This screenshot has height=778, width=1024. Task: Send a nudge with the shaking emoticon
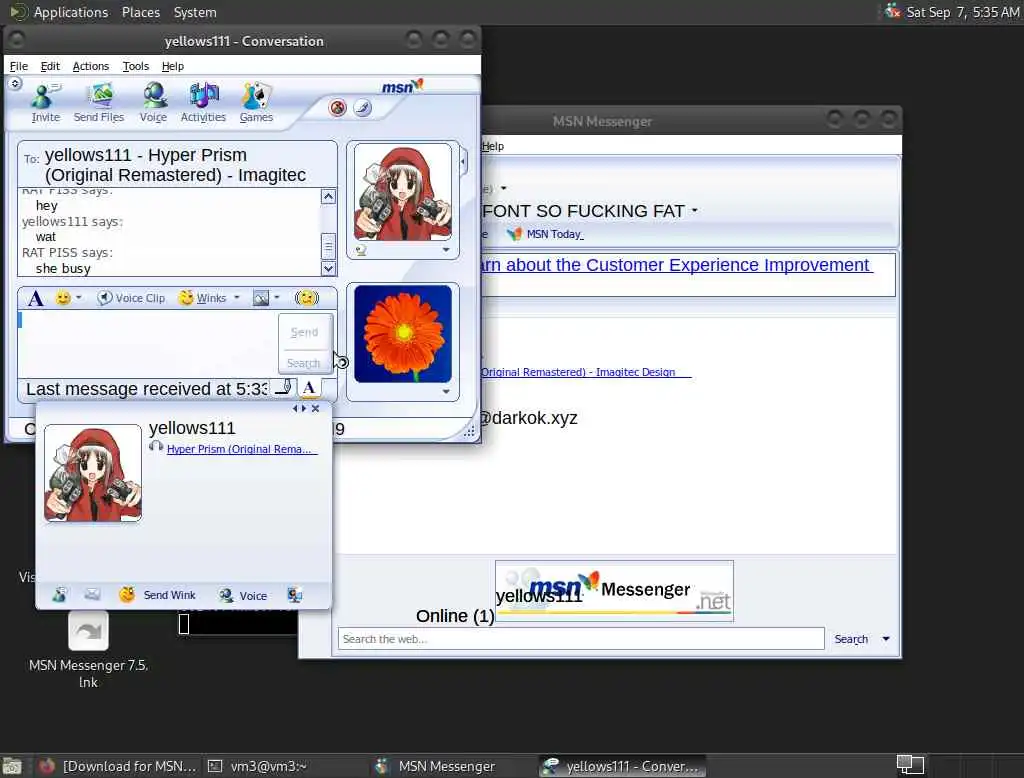(306, 298)
